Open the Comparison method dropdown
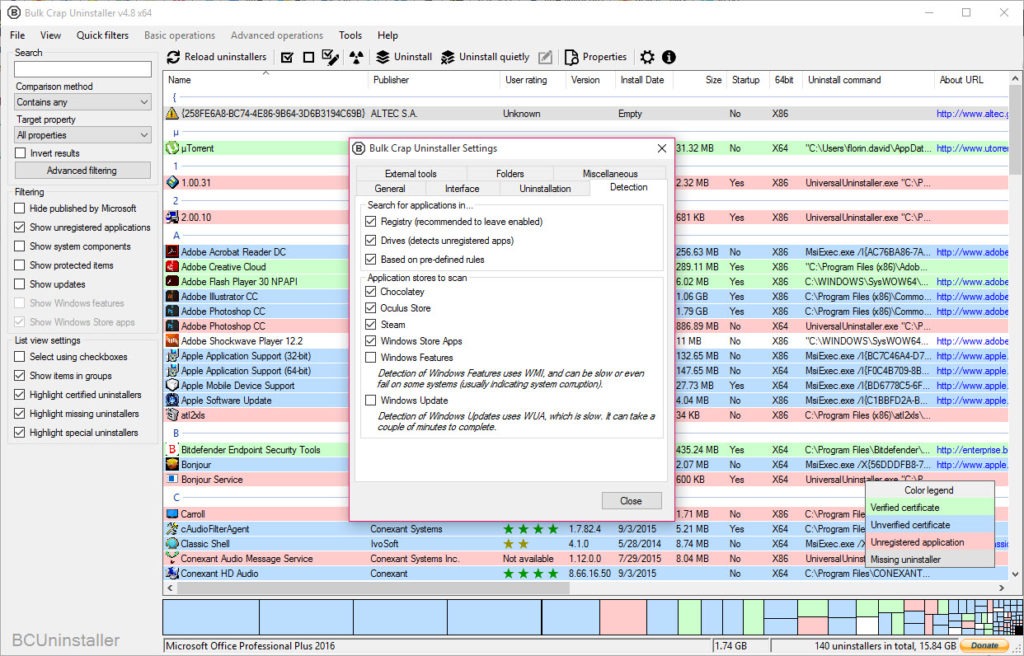 [83, 102]
